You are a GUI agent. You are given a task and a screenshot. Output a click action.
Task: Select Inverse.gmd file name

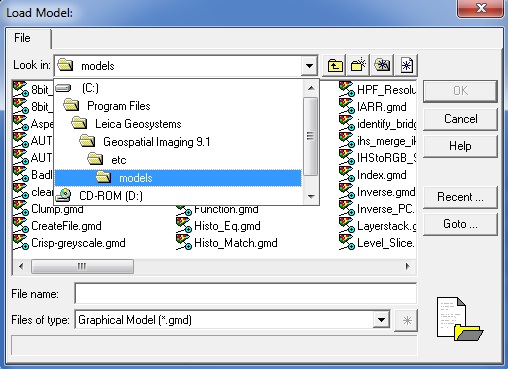click(386, 192)
